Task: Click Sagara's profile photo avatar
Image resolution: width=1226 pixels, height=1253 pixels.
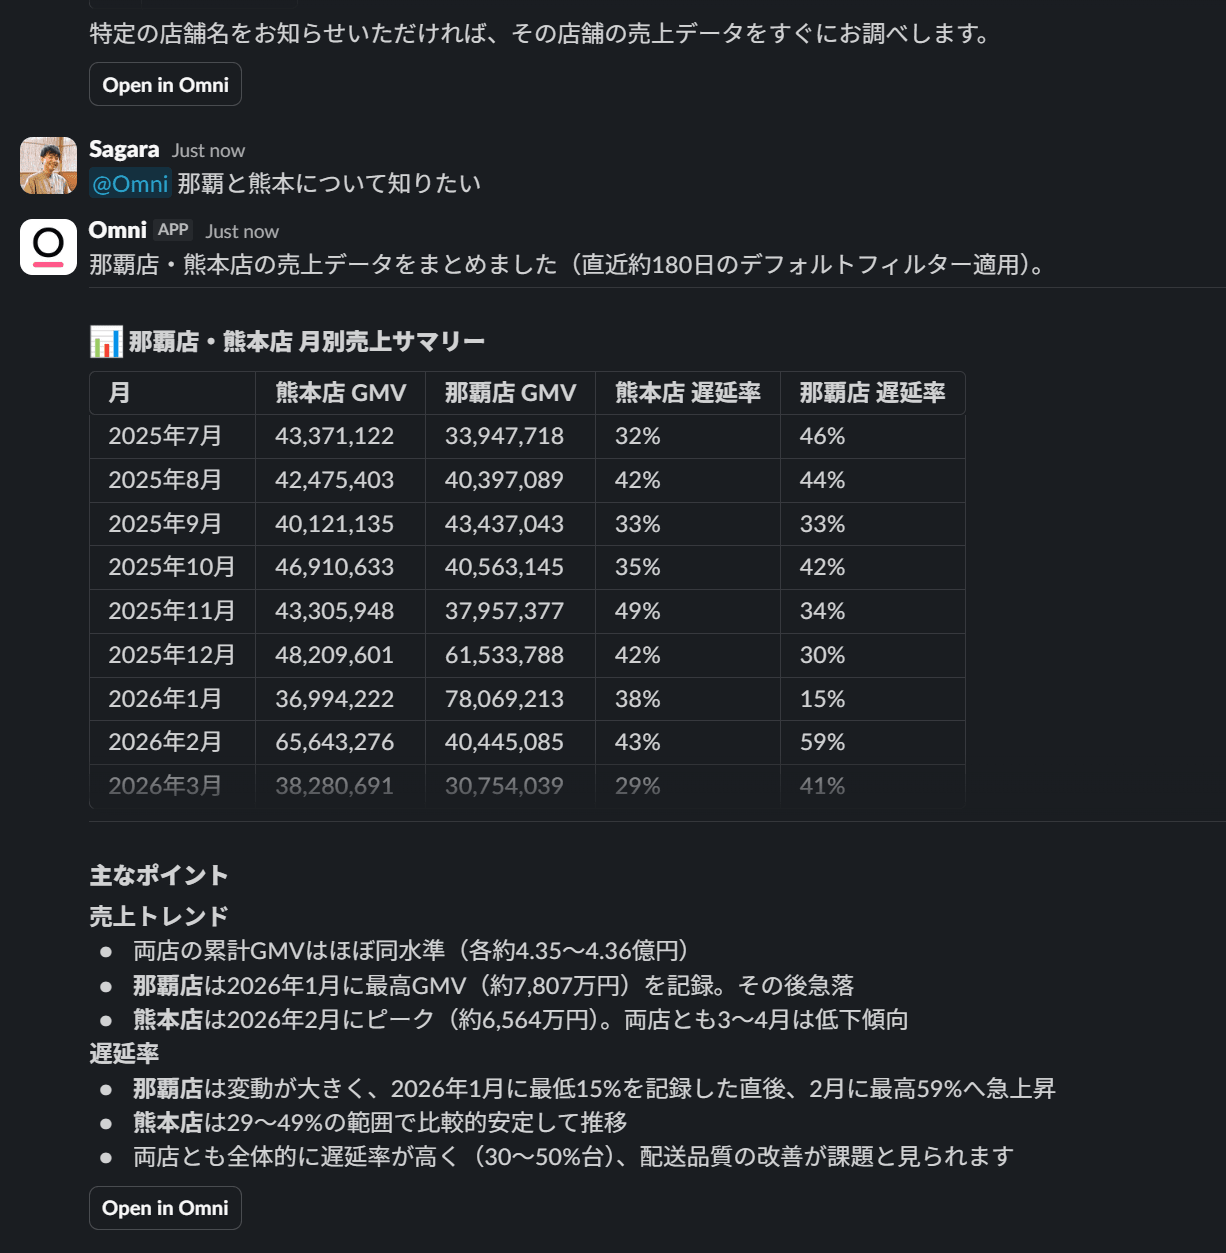Action: point(48,165)
